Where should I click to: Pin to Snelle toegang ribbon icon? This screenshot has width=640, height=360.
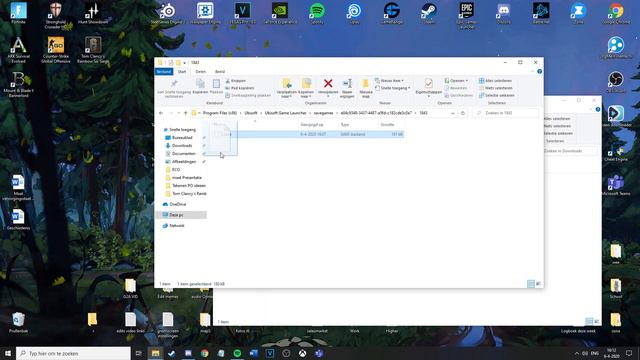pyautogui.click(x=174, y=84)
